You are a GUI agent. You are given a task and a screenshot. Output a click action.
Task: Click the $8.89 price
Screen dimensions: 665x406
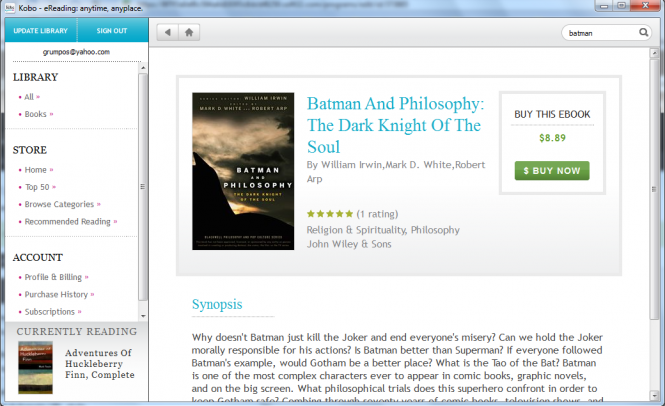point(552,138)
